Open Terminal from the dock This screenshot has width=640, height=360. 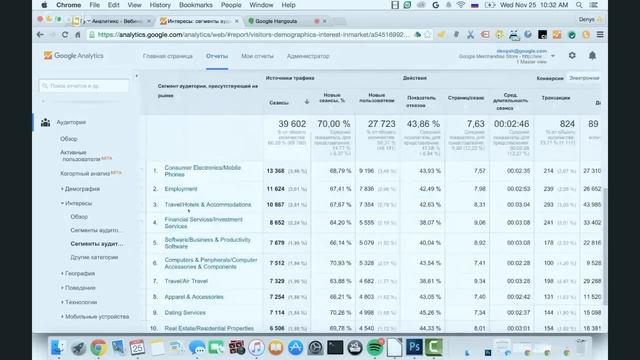click(x=335, y=347)
